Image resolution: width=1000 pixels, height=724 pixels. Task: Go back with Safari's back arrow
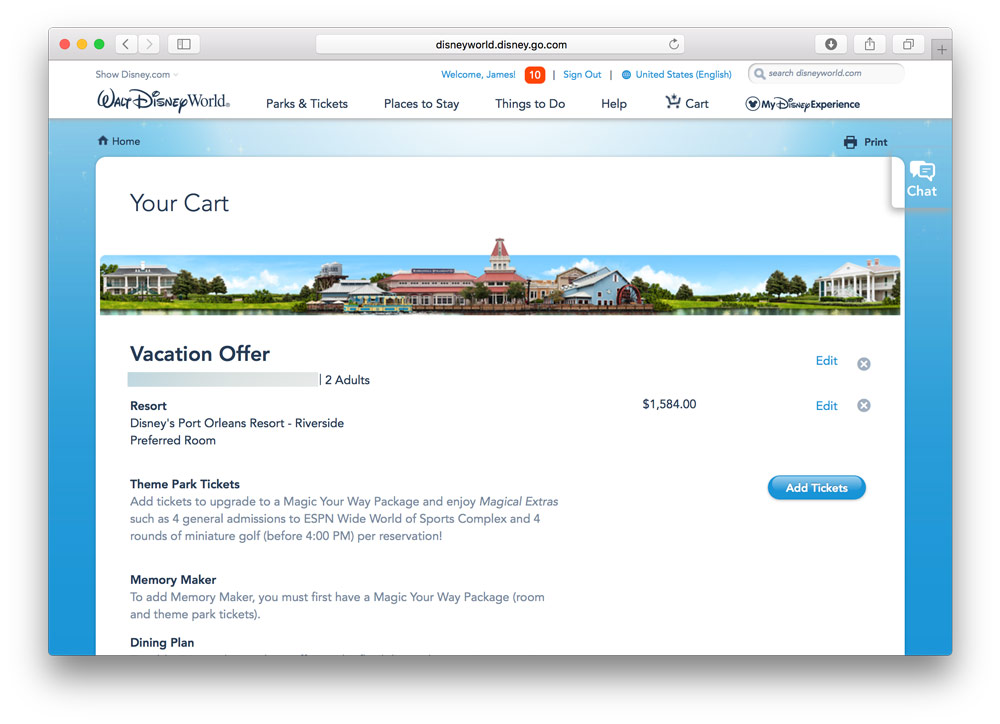click(x=126, y=44)
